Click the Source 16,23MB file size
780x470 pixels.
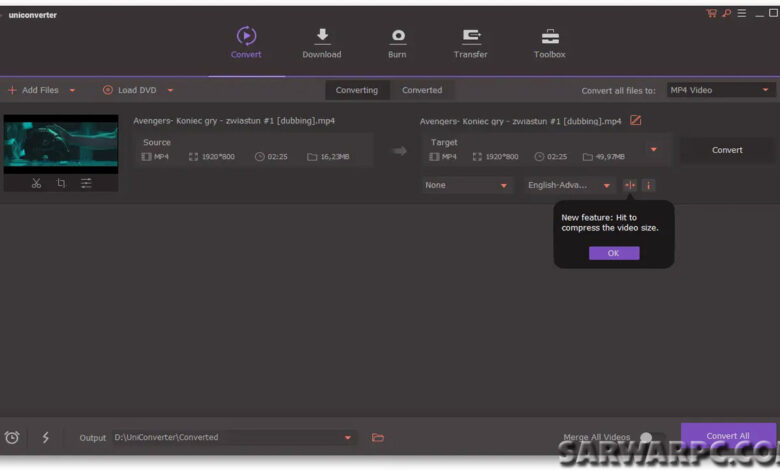pyautogui.click(x=329, y=157)
